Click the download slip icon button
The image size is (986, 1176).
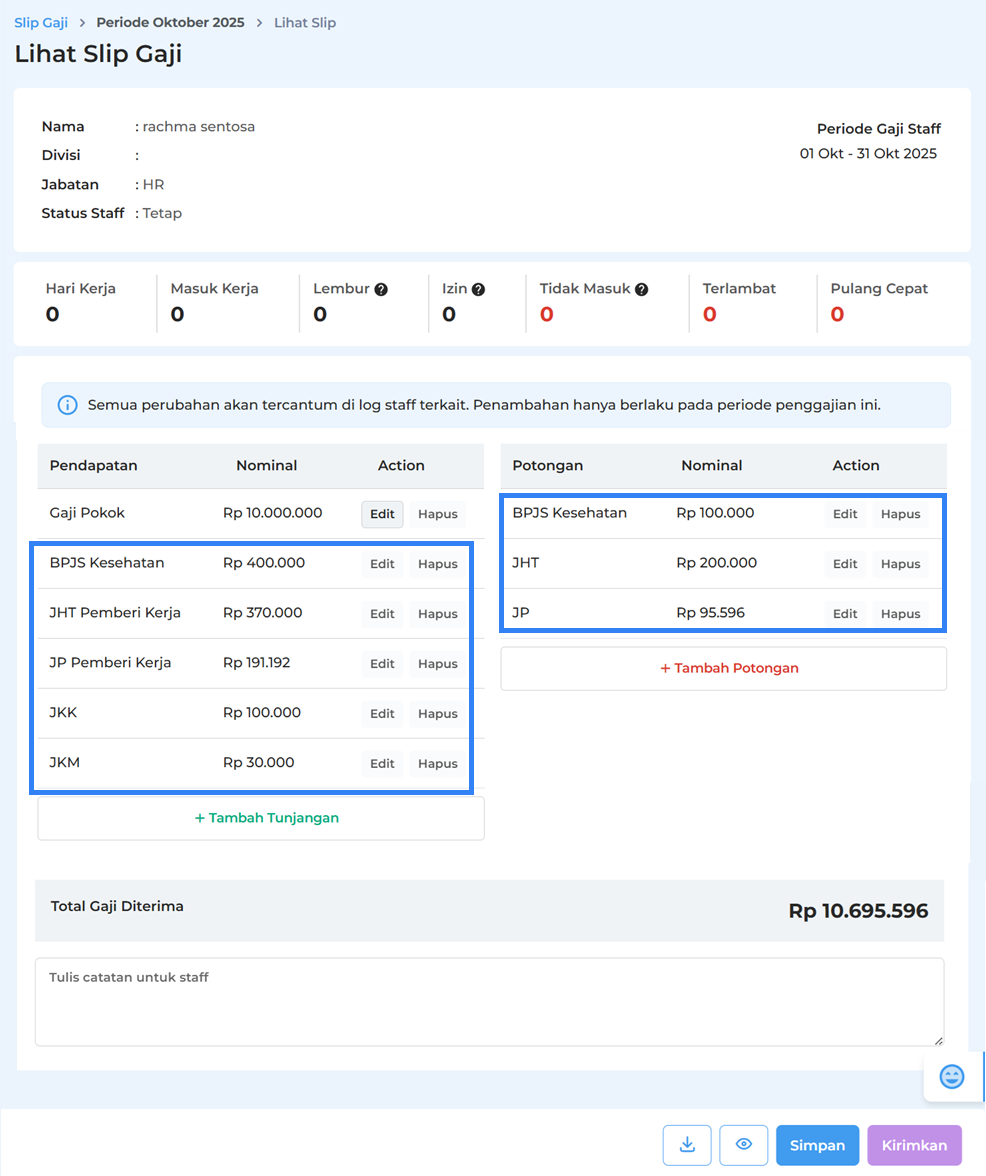click(x=687, y=1145)
